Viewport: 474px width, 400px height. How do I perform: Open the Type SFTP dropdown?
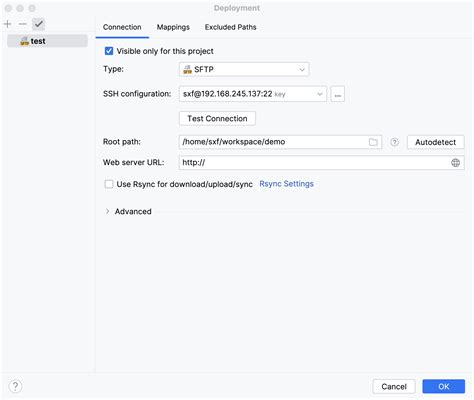pyautogui.click(x=244, y=69)
